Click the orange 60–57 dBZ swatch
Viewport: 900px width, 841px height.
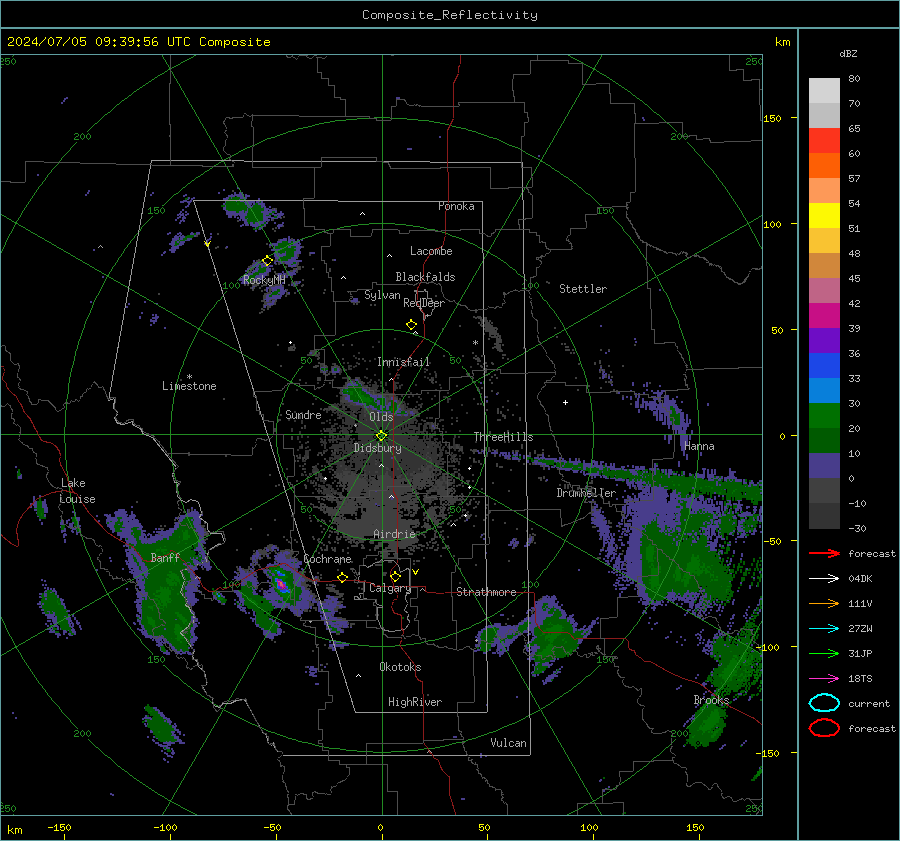(x=824, y=166)
